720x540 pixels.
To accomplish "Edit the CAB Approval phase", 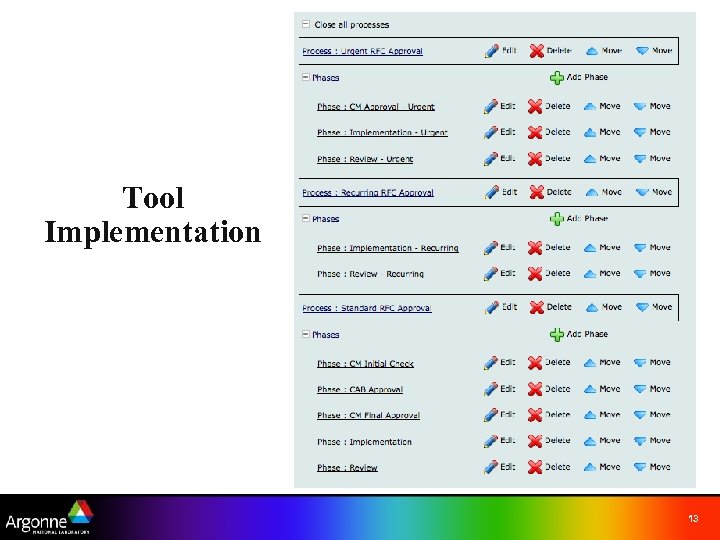I will pyautogui.click(x=499, y=389).
